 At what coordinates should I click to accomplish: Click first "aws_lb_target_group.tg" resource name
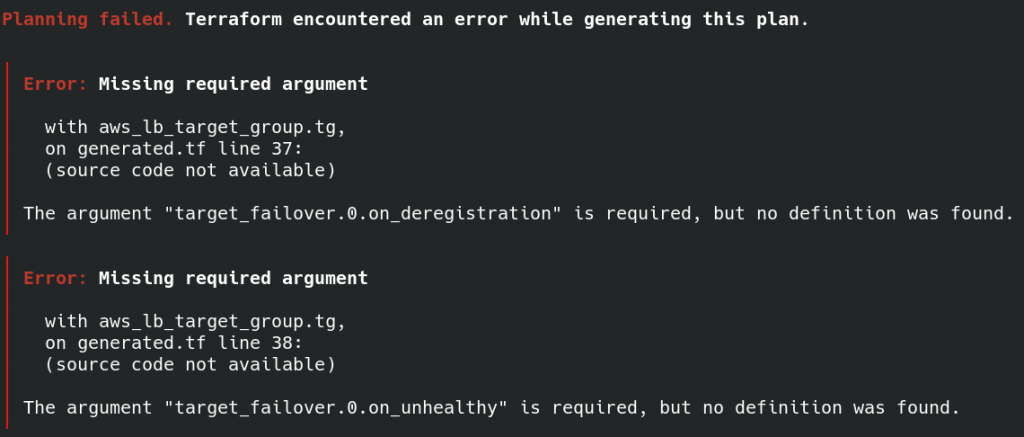click(219, 128)
